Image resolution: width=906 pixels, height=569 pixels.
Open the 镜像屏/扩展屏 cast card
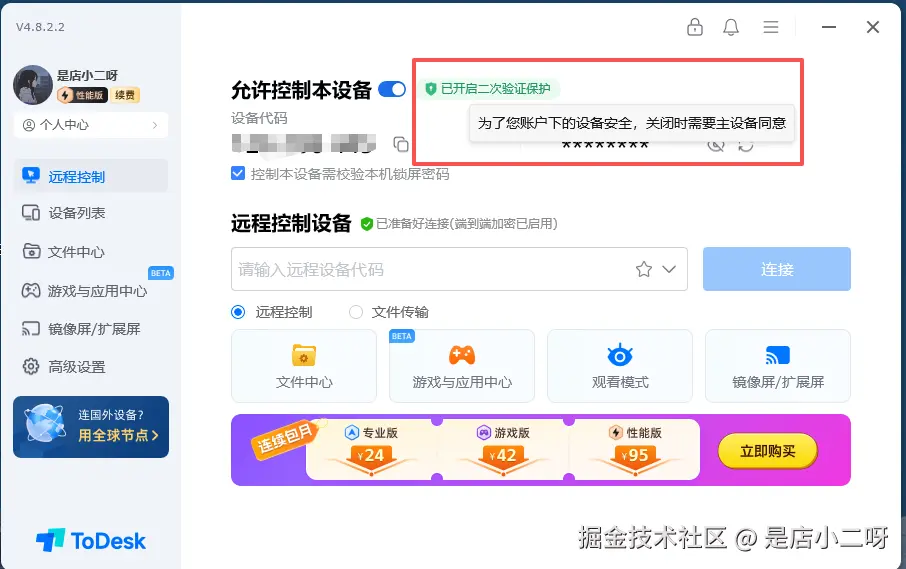click(x=778, y=366)
